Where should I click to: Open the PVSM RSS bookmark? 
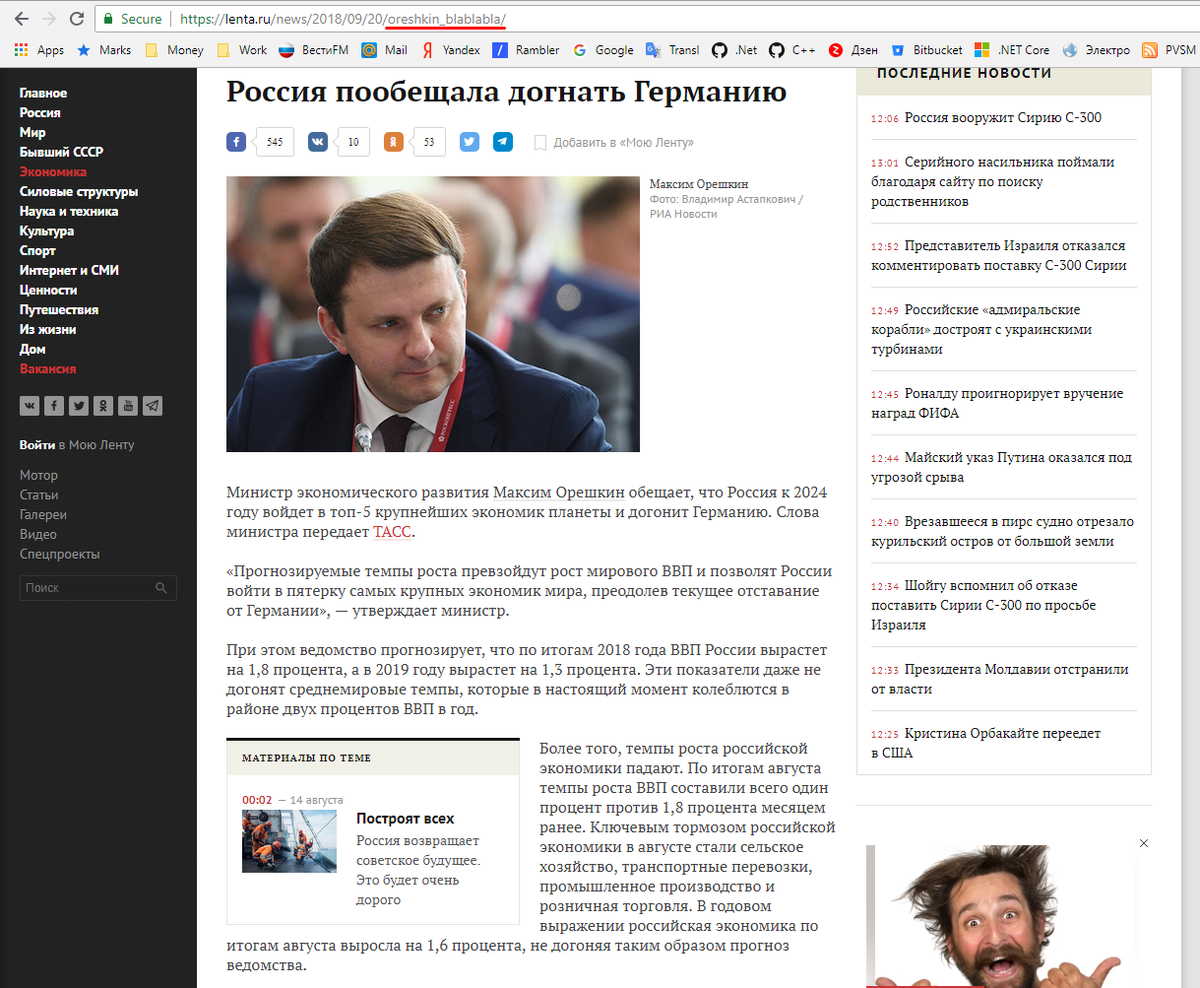pyautogui.click(x=1168, y=50)
